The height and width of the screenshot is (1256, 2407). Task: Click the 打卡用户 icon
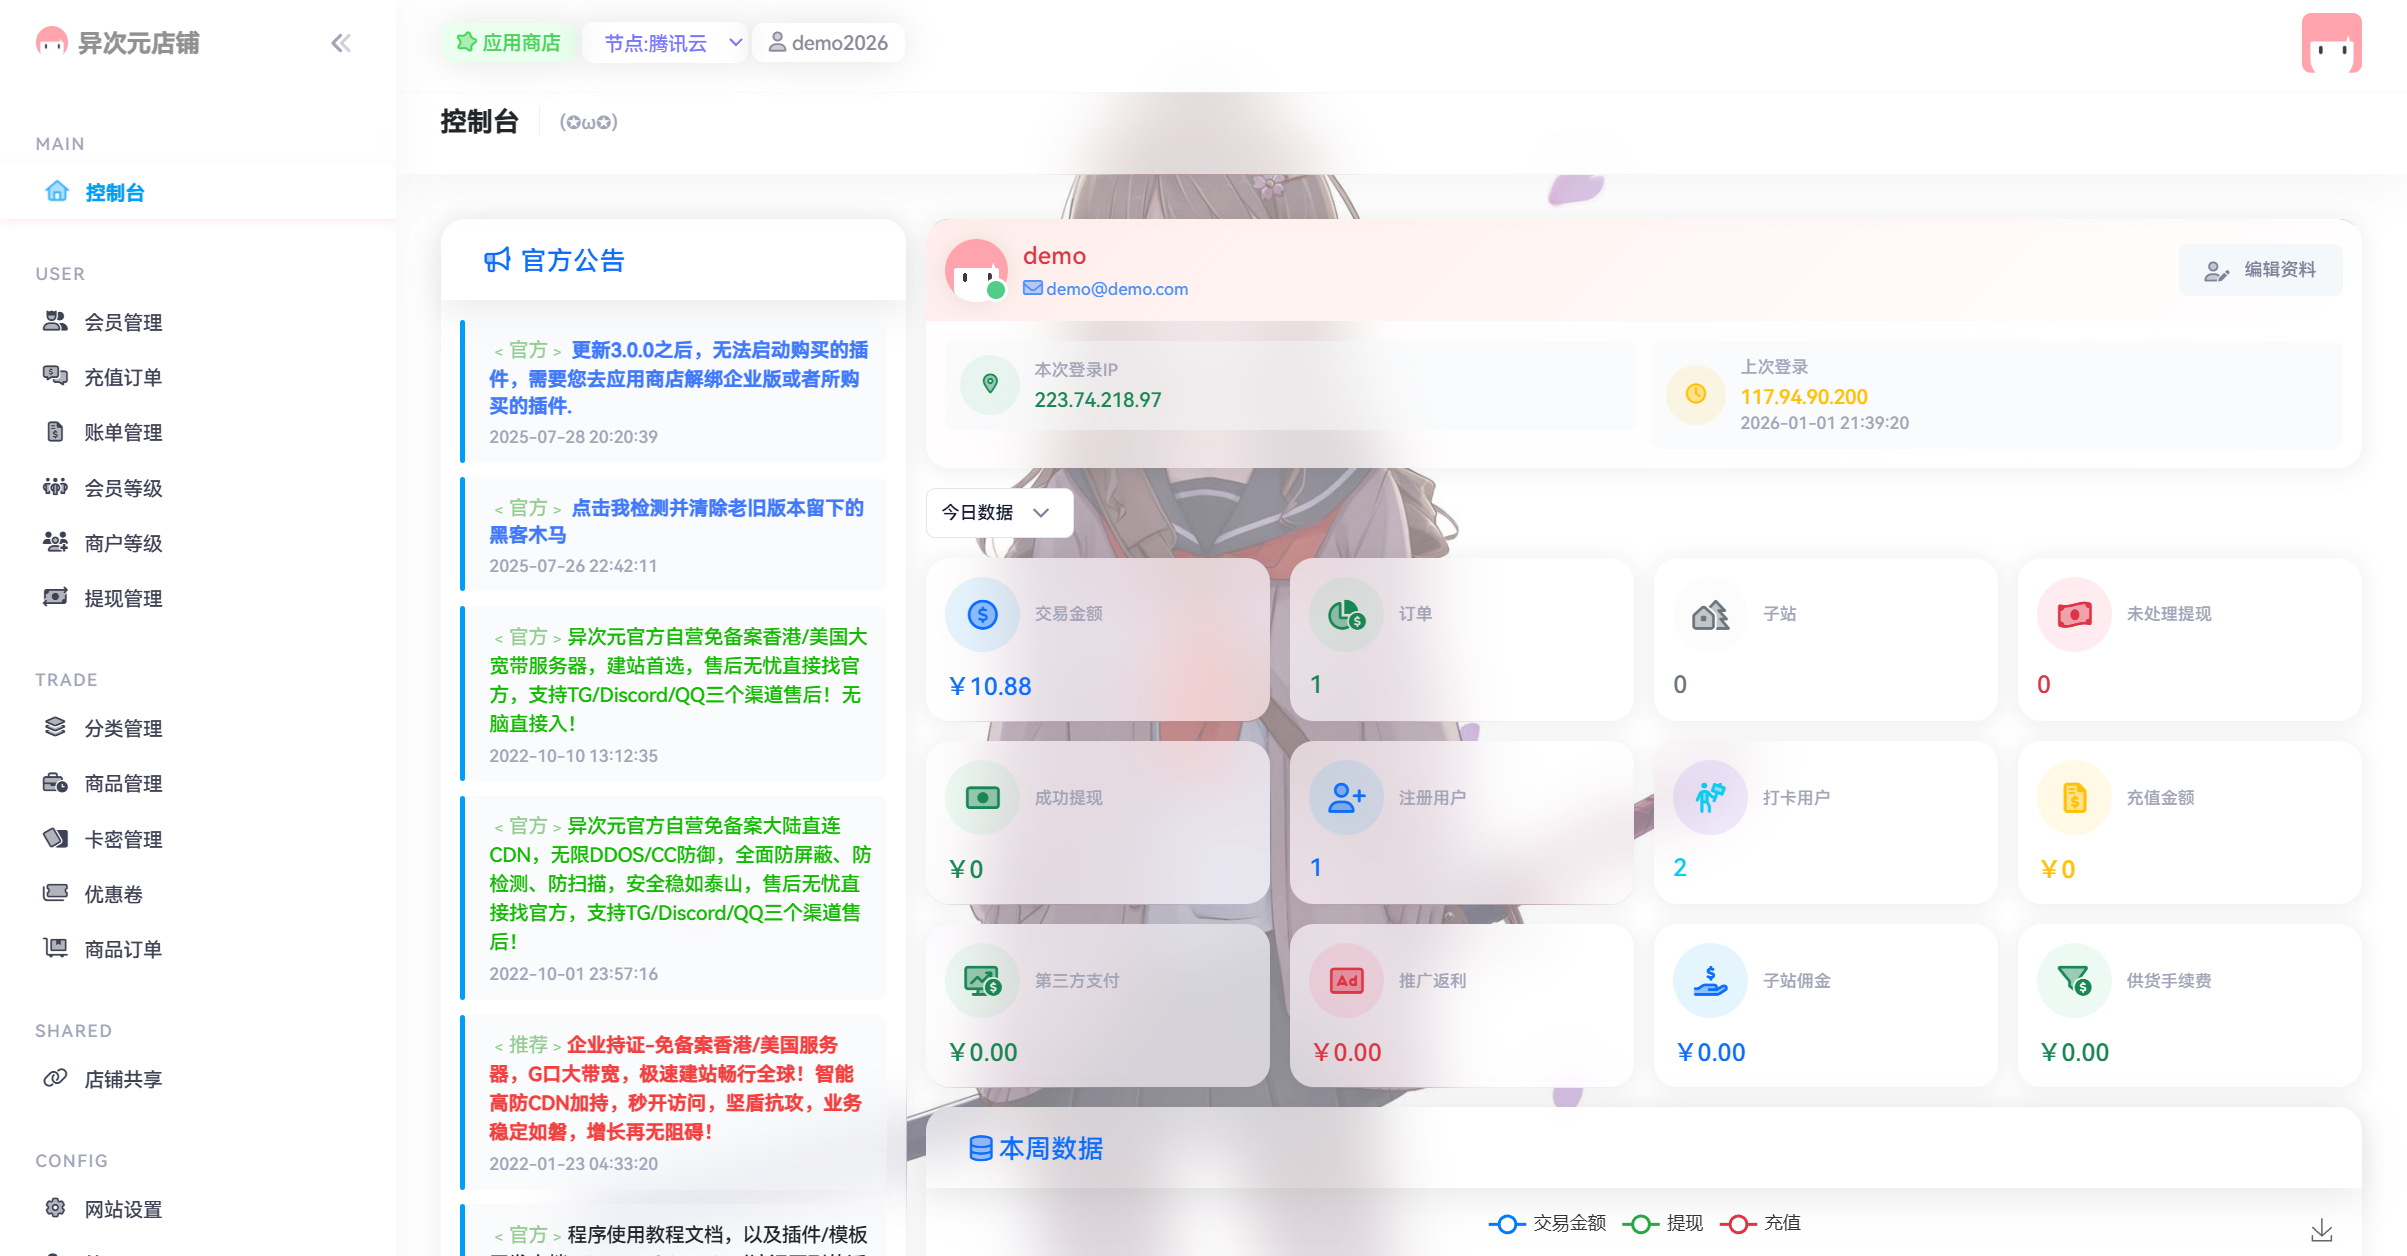point(1710,797)
